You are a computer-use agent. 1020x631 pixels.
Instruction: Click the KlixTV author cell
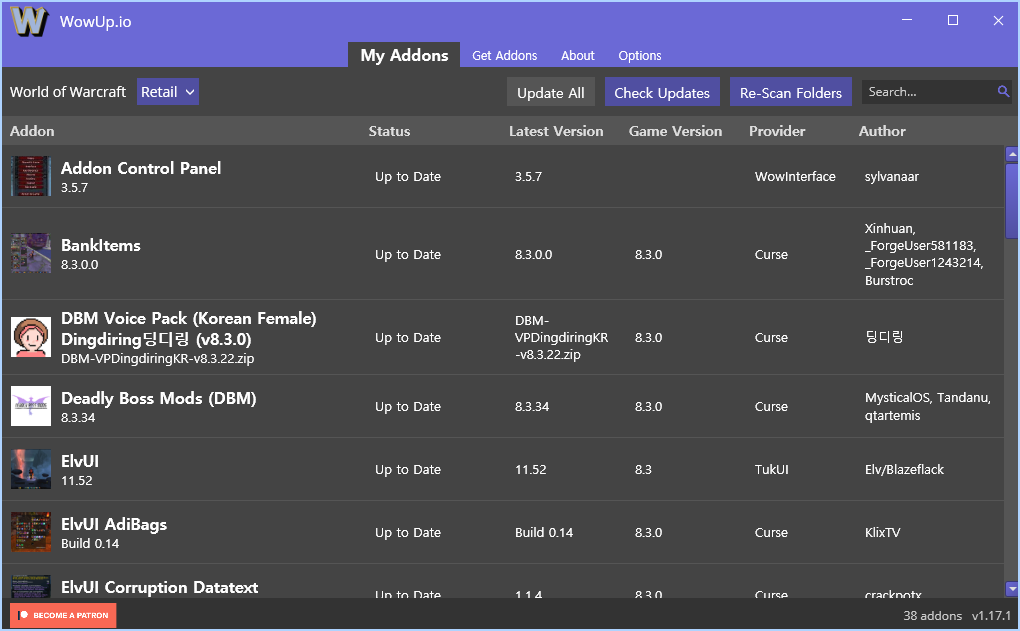tap(882, 532)
